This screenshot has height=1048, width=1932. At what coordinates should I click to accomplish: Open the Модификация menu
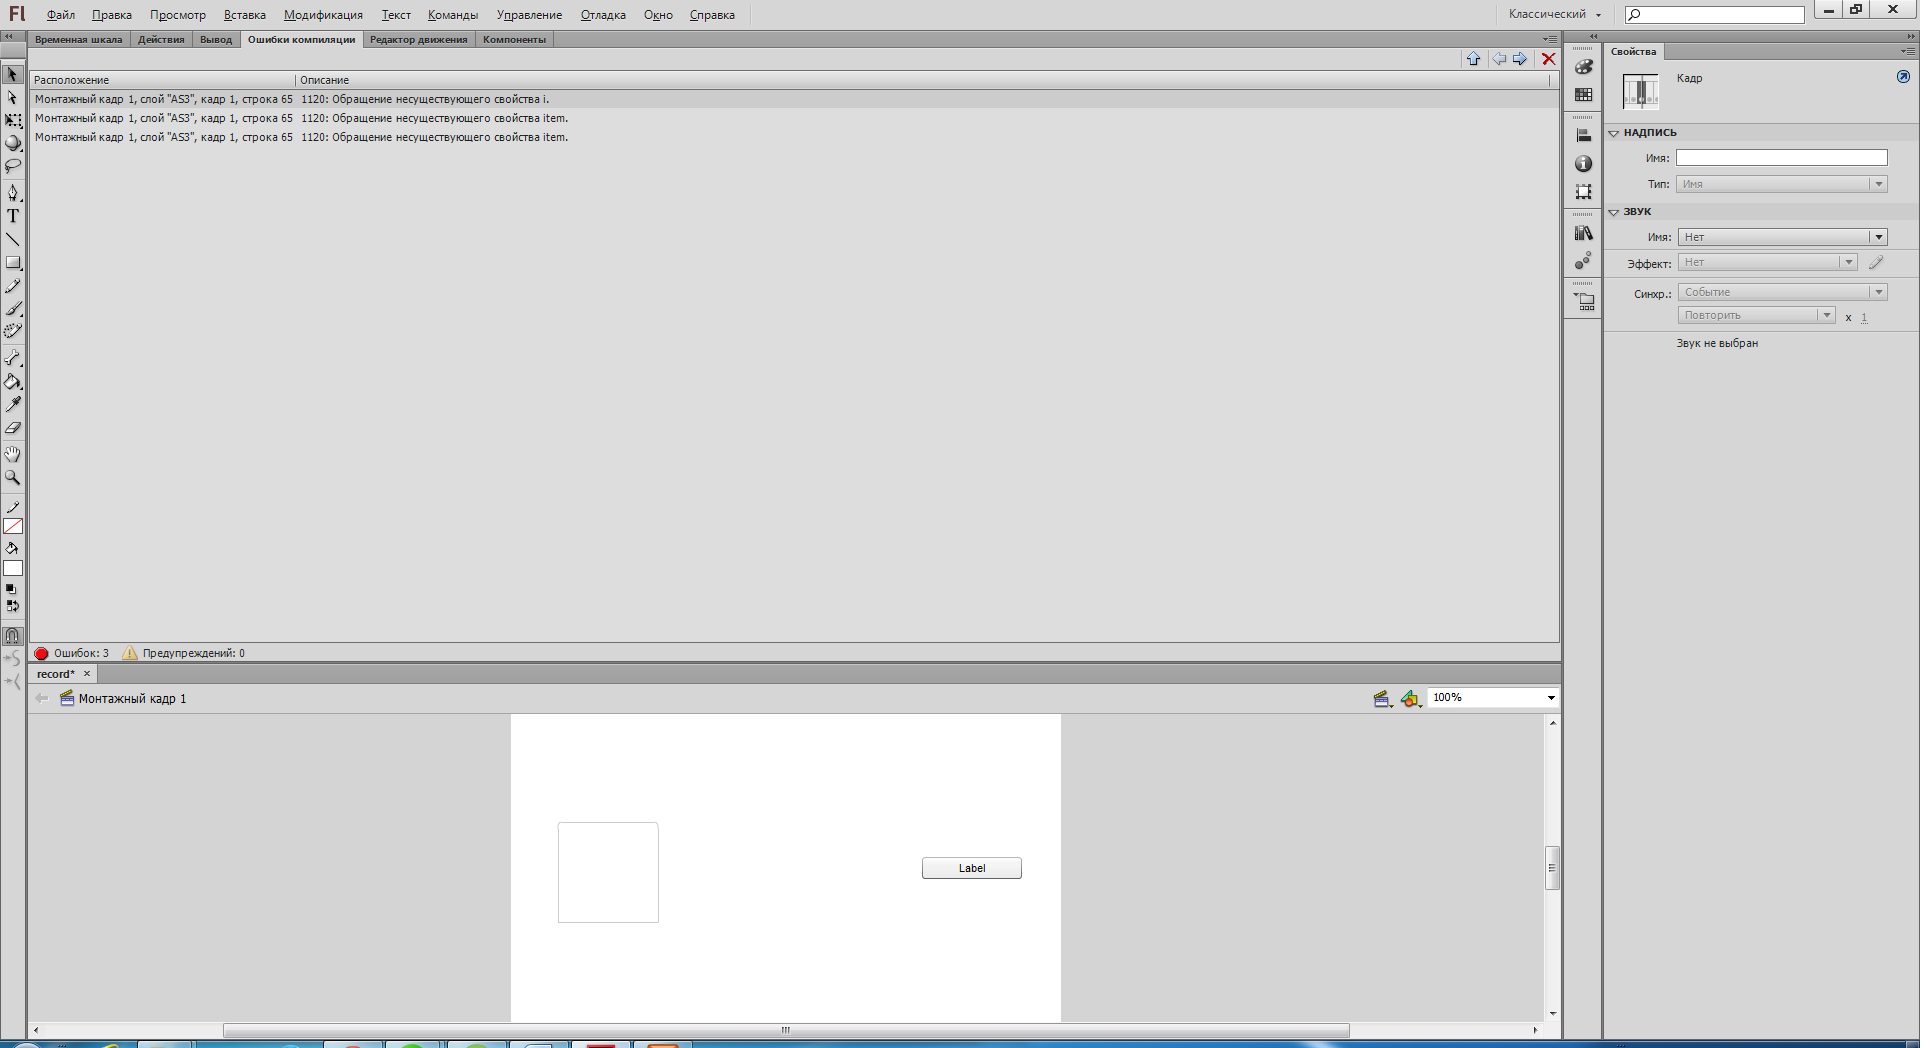pyautogui.click(x=323, y=15)
